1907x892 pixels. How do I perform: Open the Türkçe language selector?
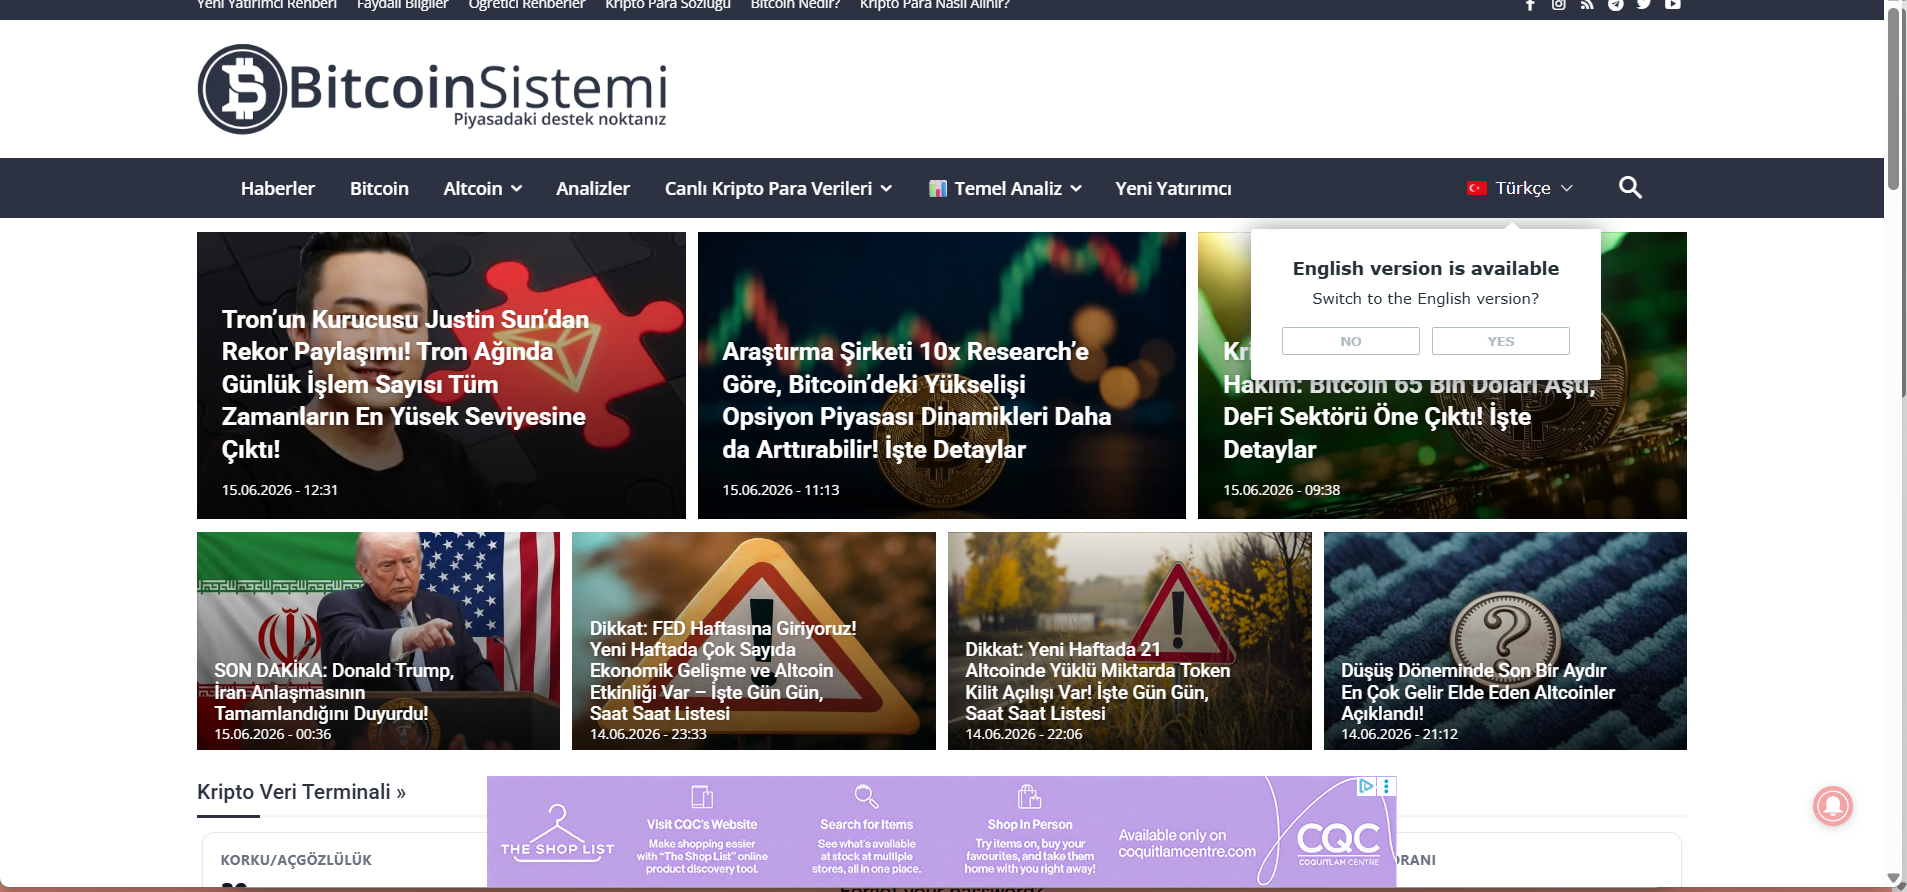pyautogui.click(x=1520, y=188)
